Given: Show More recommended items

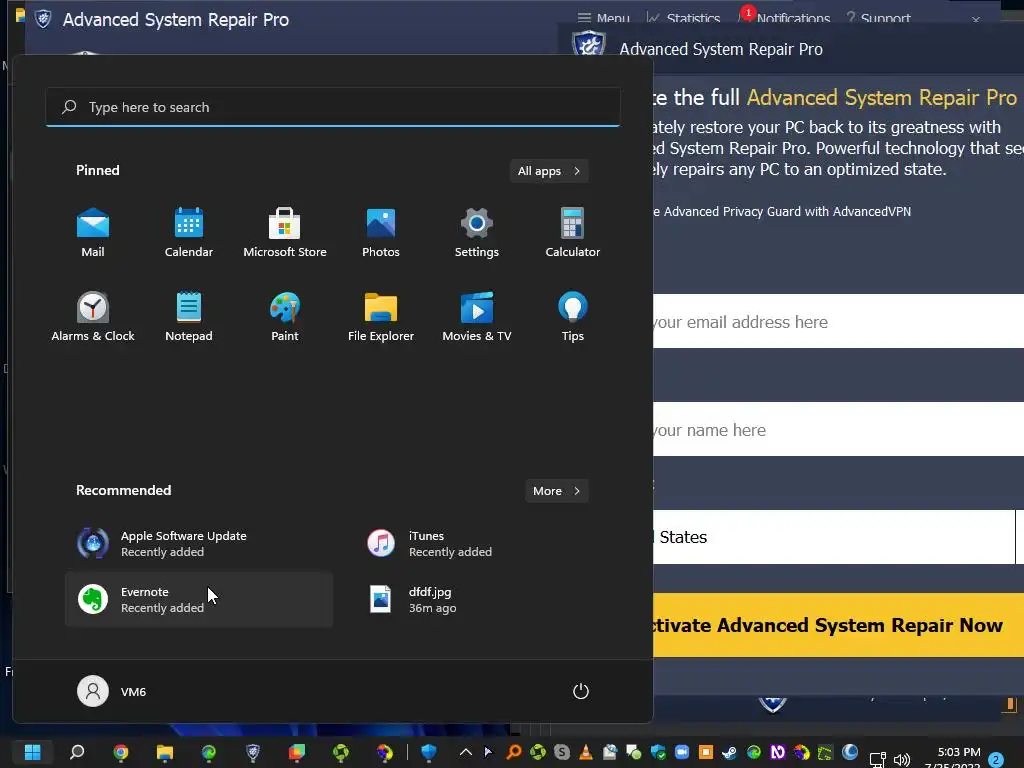Looking at the screenshot, I should (557, 491).
